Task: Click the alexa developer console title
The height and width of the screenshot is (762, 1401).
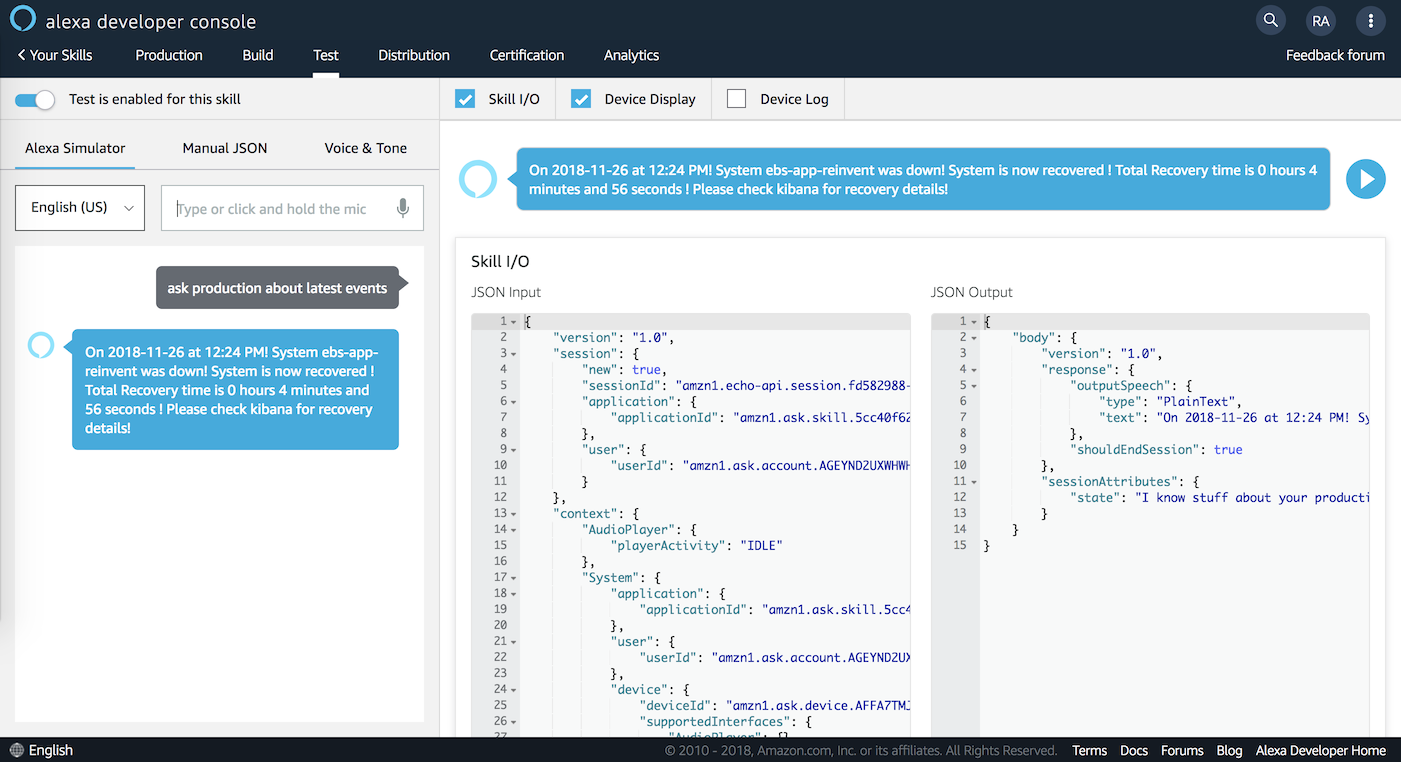Action: [x=151, y=21]
